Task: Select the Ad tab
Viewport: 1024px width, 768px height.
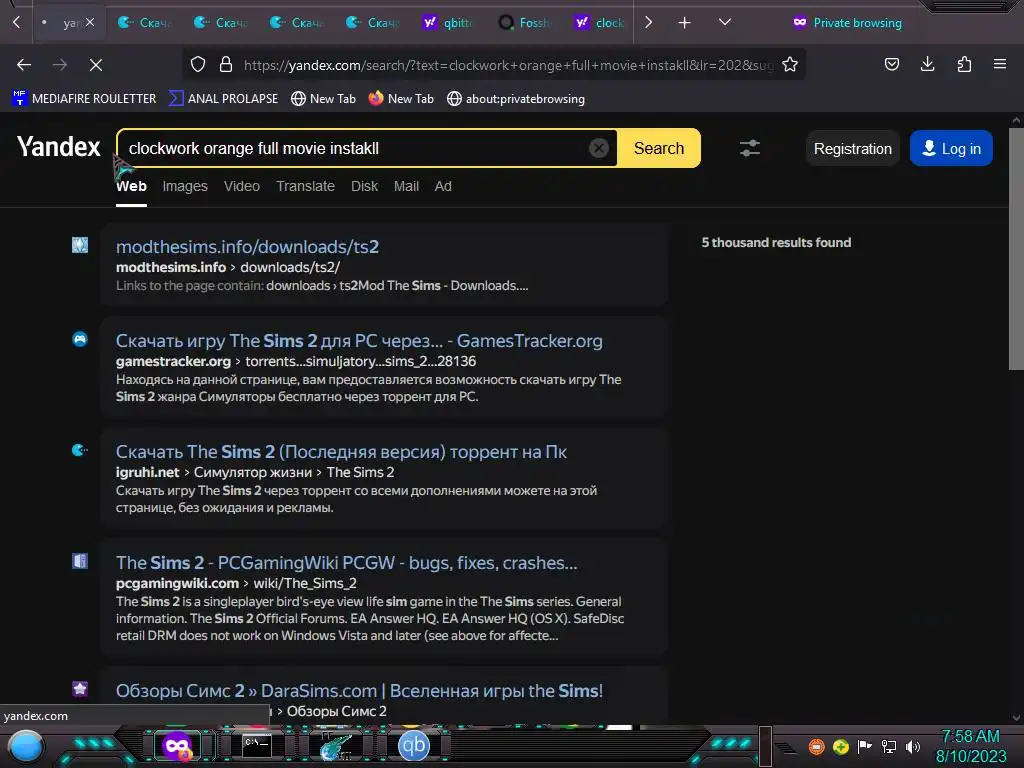Action: click(443, 187)
